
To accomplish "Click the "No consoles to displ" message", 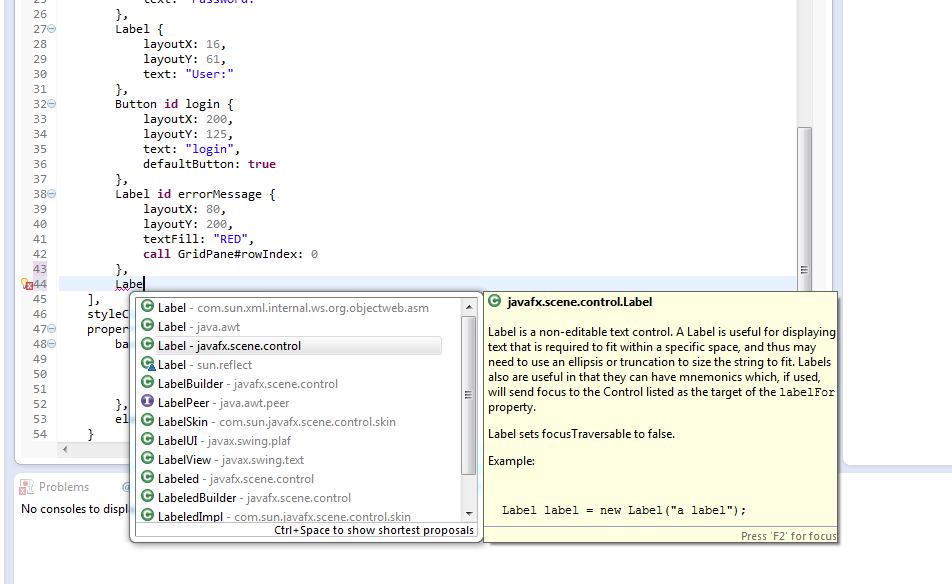I will coord(74,509).
